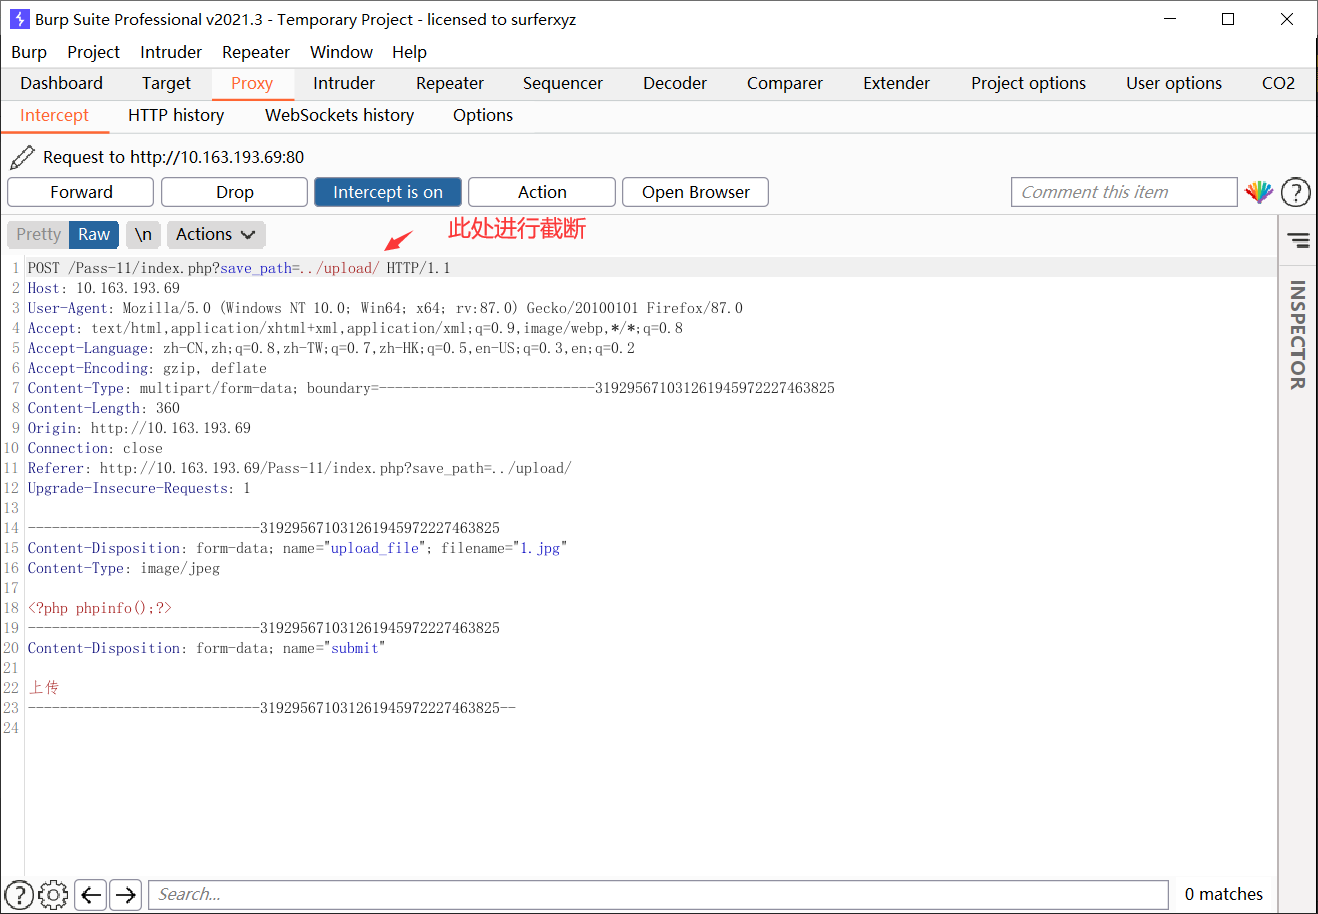
Task: Drop the intercepted request
Action: point(235,192)
